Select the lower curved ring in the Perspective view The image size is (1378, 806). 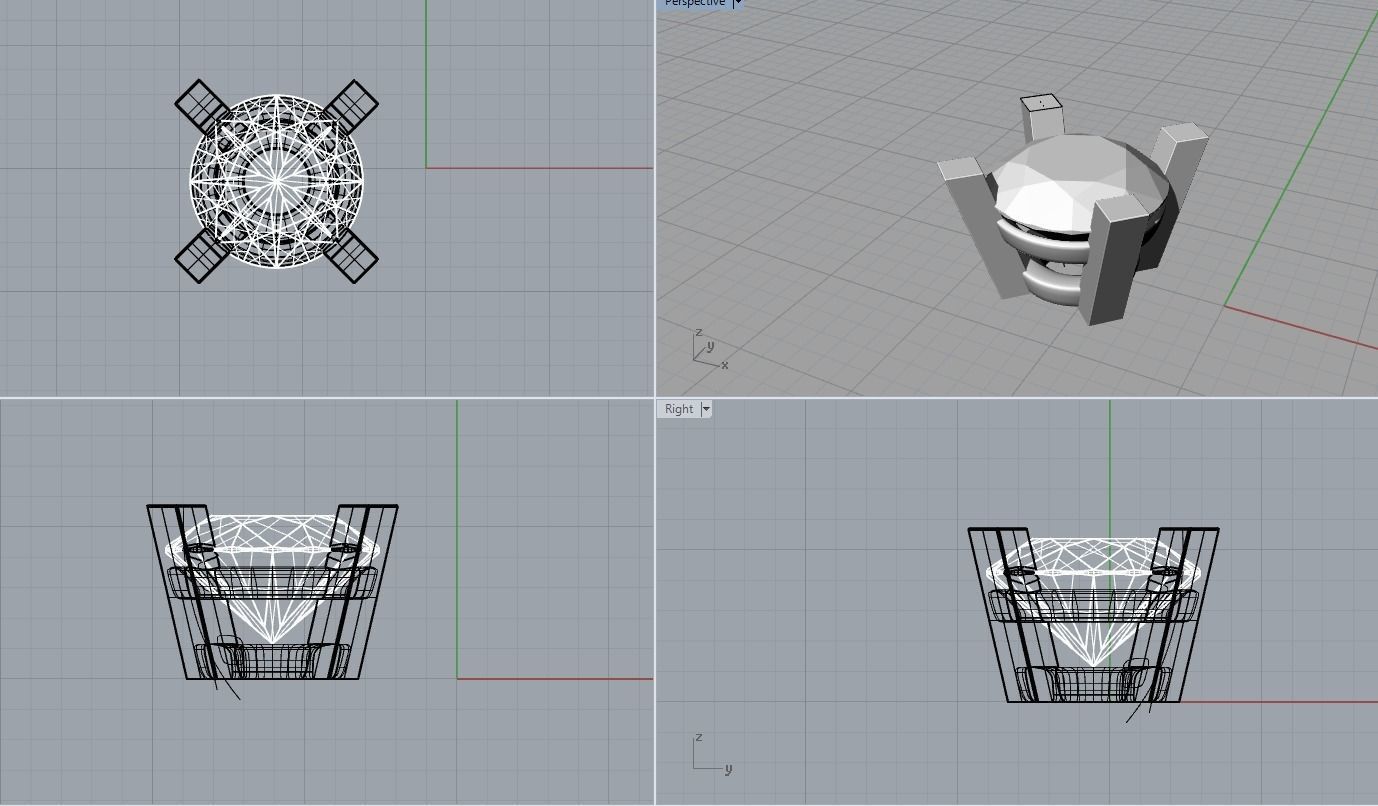(1055, 283)
